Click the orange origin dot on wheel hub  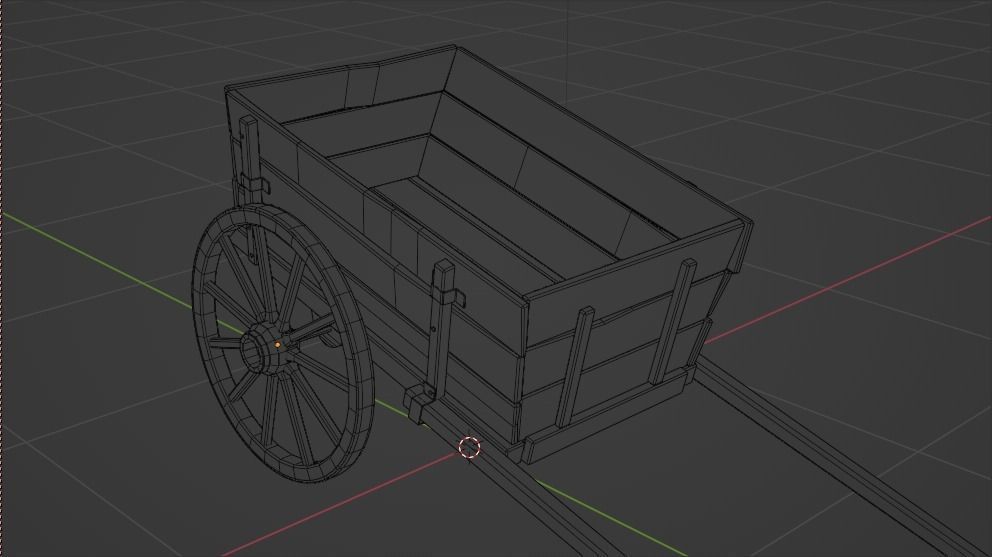(277, 345)
